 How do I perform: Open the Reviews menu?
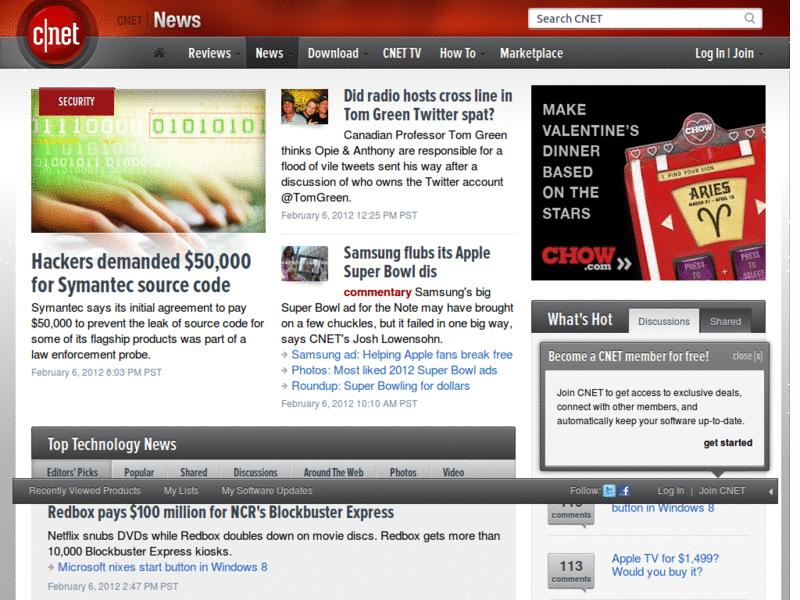tap(210, 53)
